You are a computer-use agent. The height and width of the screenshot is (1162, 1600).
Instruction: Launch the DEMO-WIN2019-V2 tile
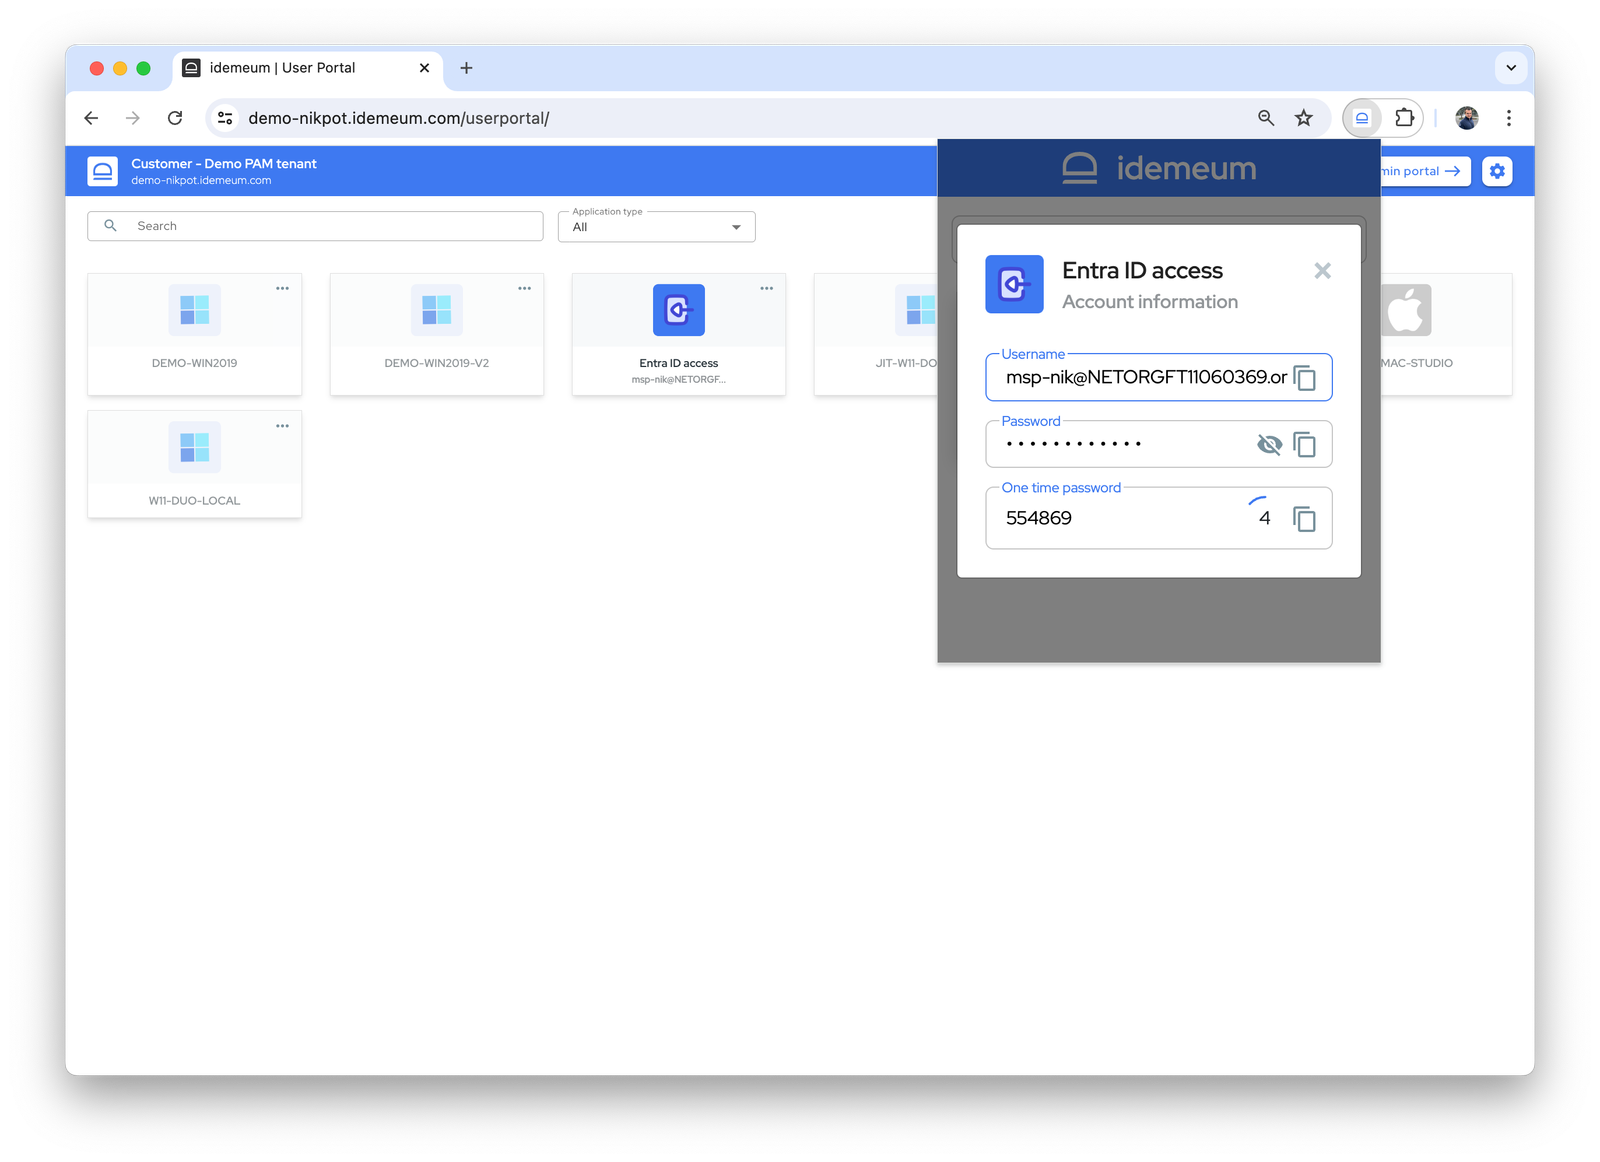point(436,334)
